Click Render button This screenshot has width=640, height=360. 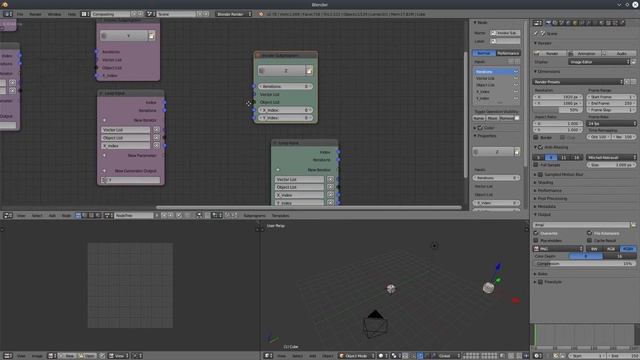tap(549, 53)
